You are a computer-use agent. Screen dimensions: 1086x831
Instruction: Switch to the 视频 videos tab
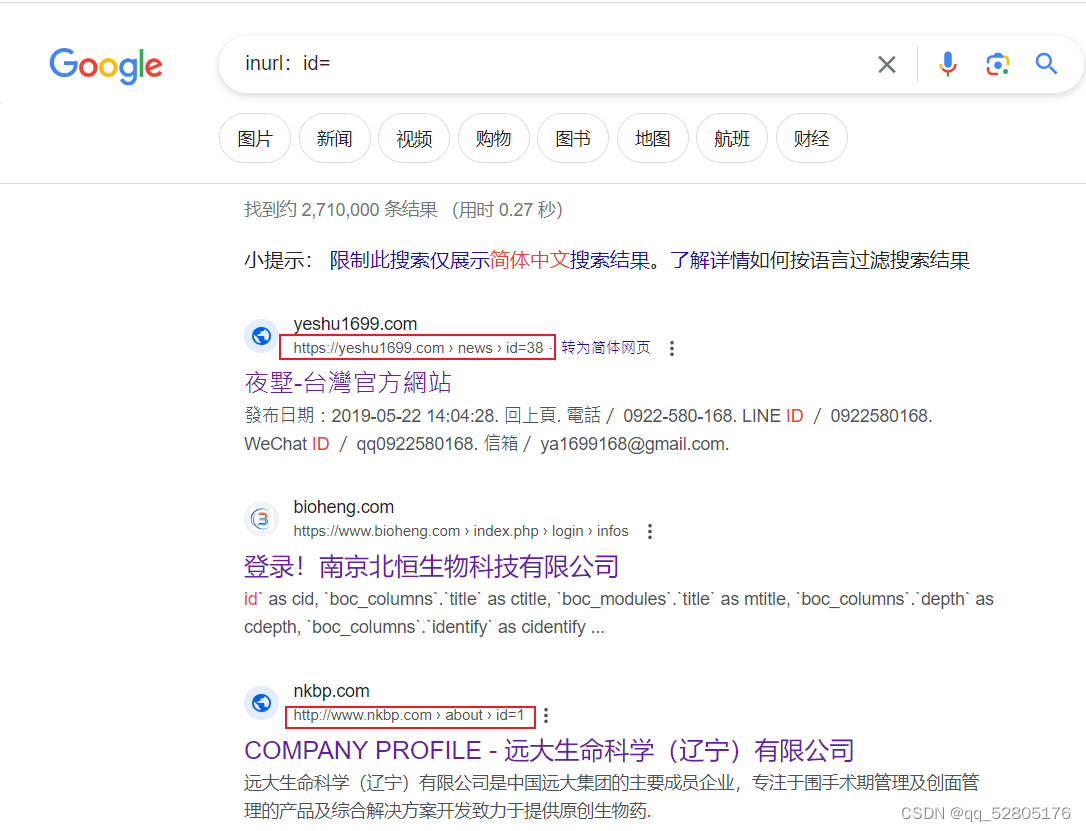pyautogui.click(x=414, y=138)
